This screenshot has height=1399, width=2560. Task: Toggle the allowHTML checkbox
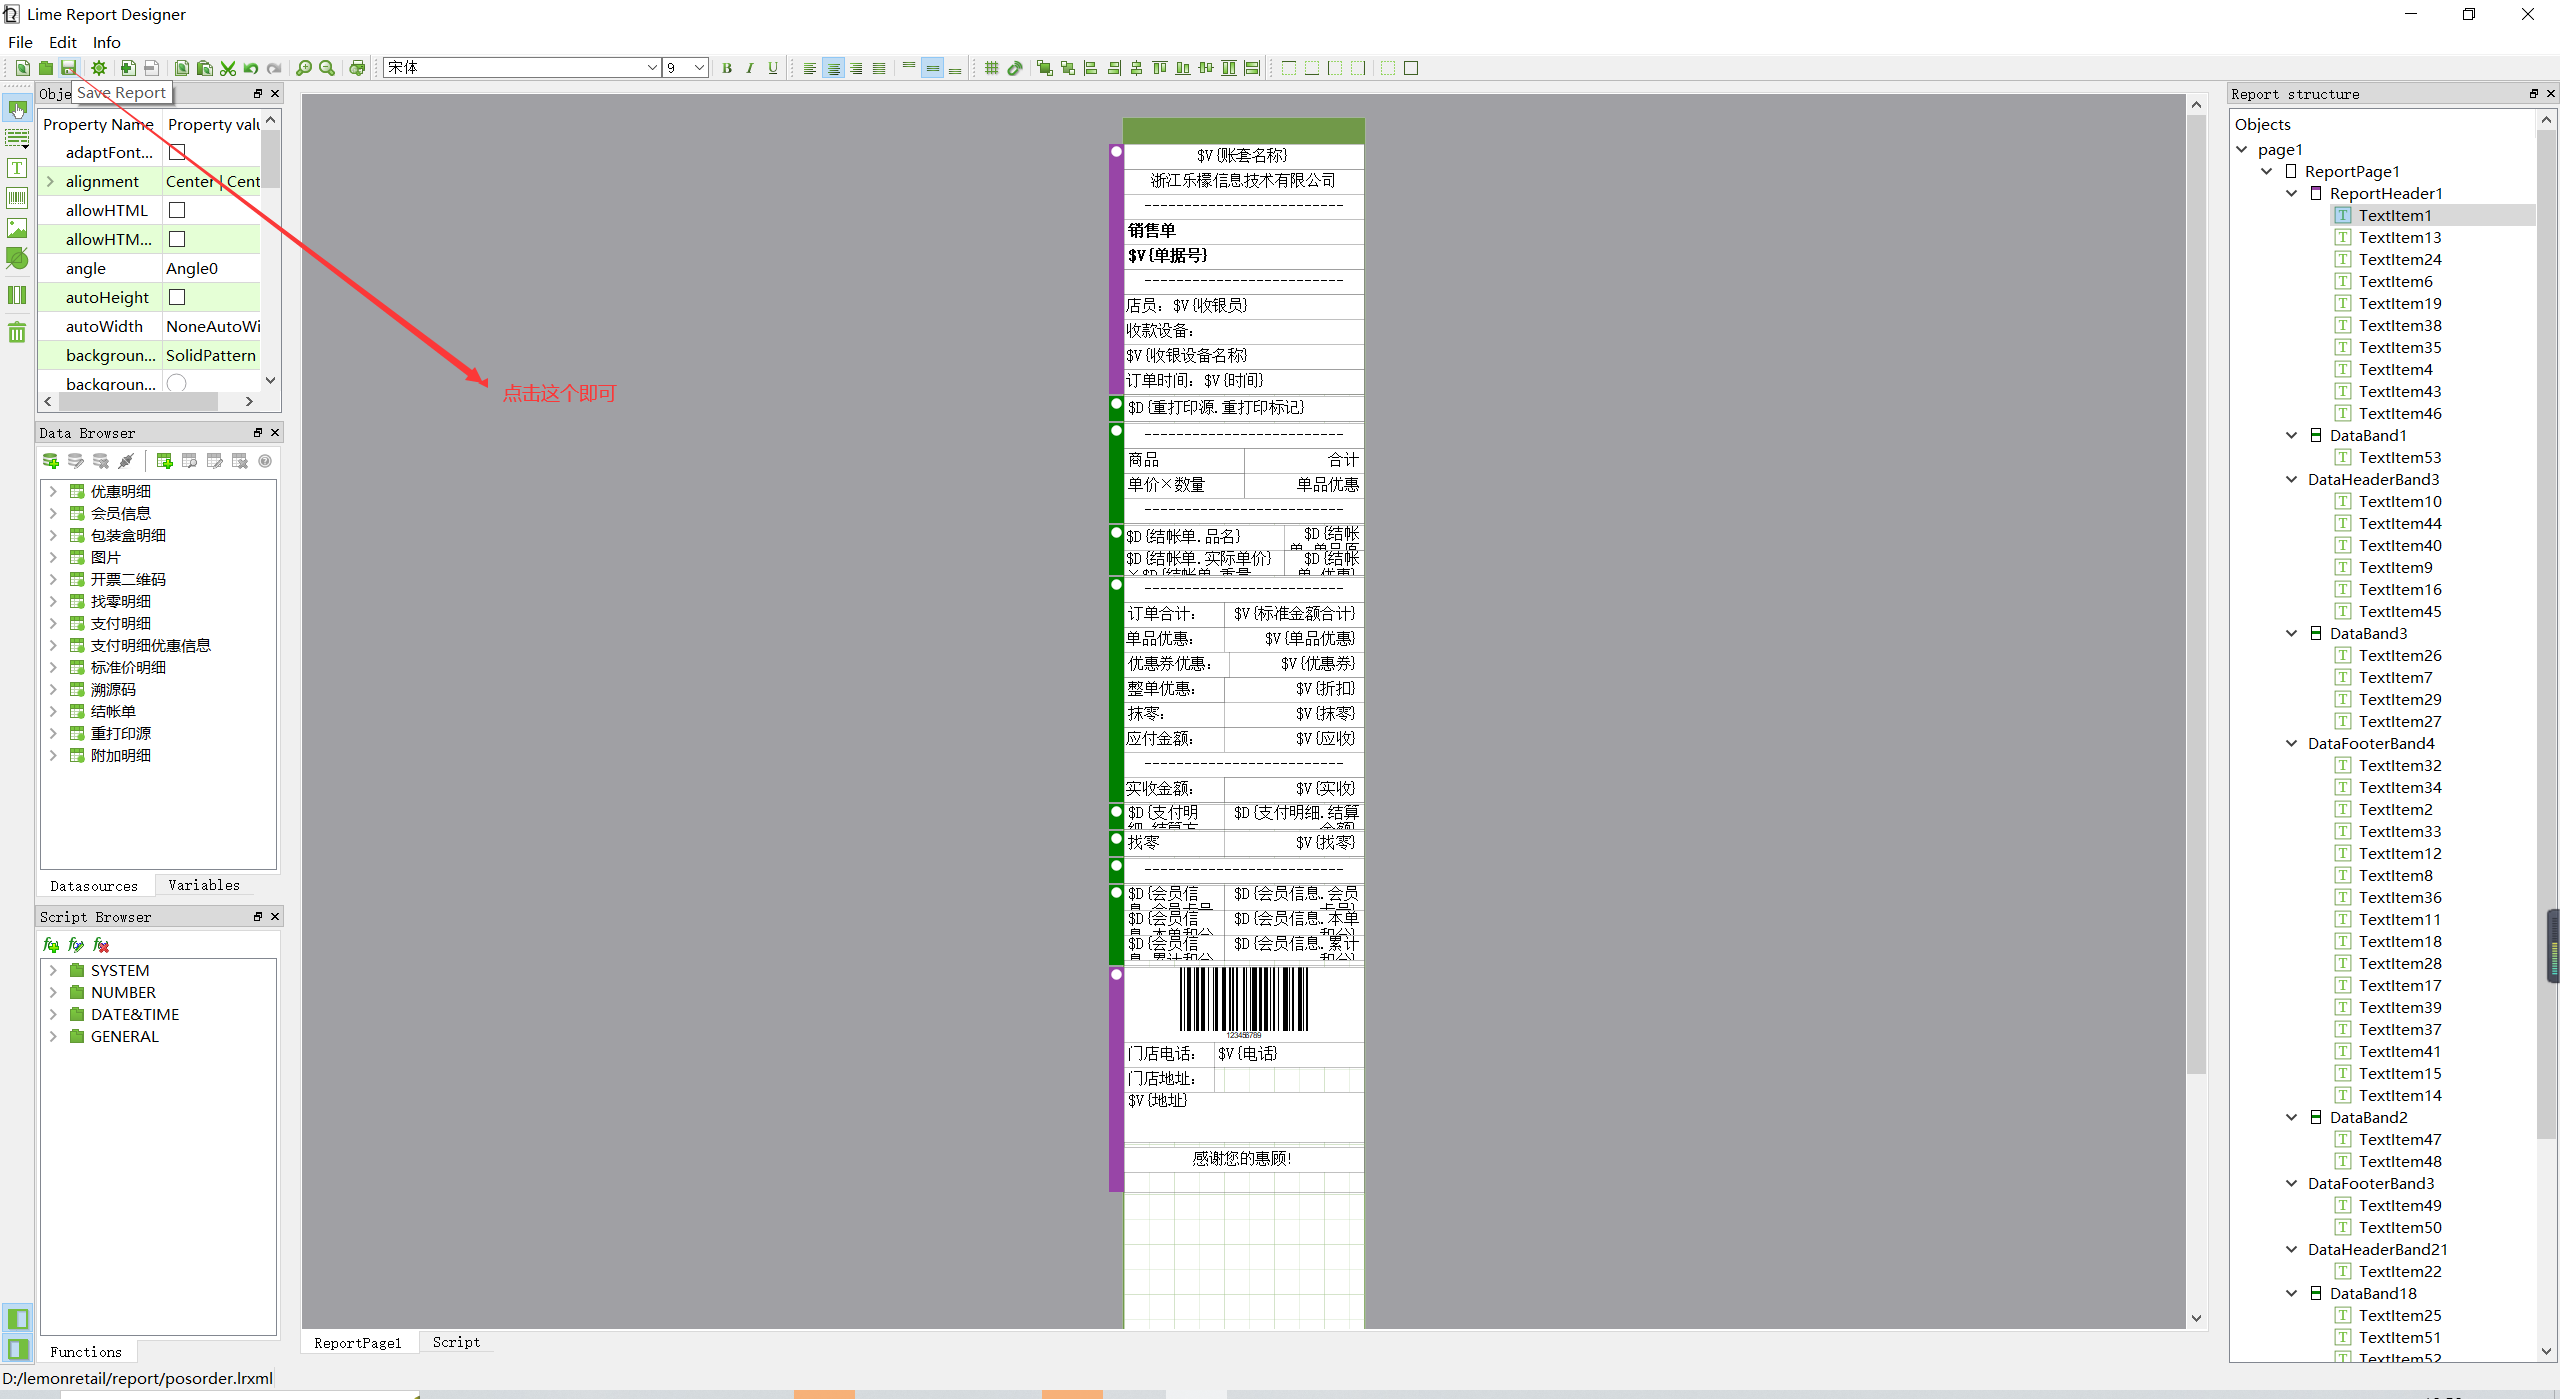pos(177,210)
